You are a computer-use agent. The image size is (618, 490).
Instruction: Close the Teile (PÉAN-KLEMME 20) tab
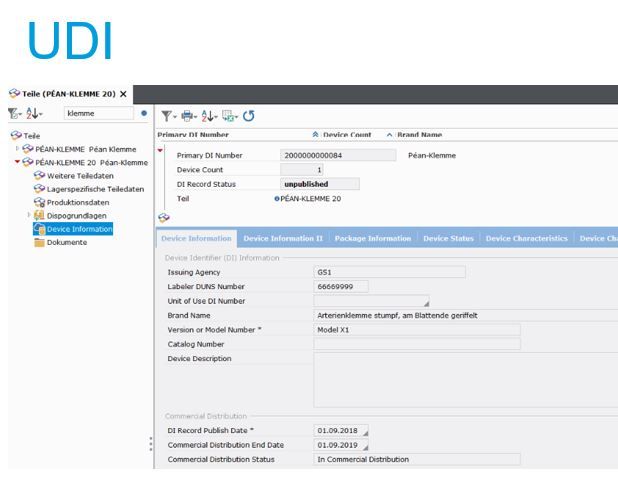click(x=123, y=94)
